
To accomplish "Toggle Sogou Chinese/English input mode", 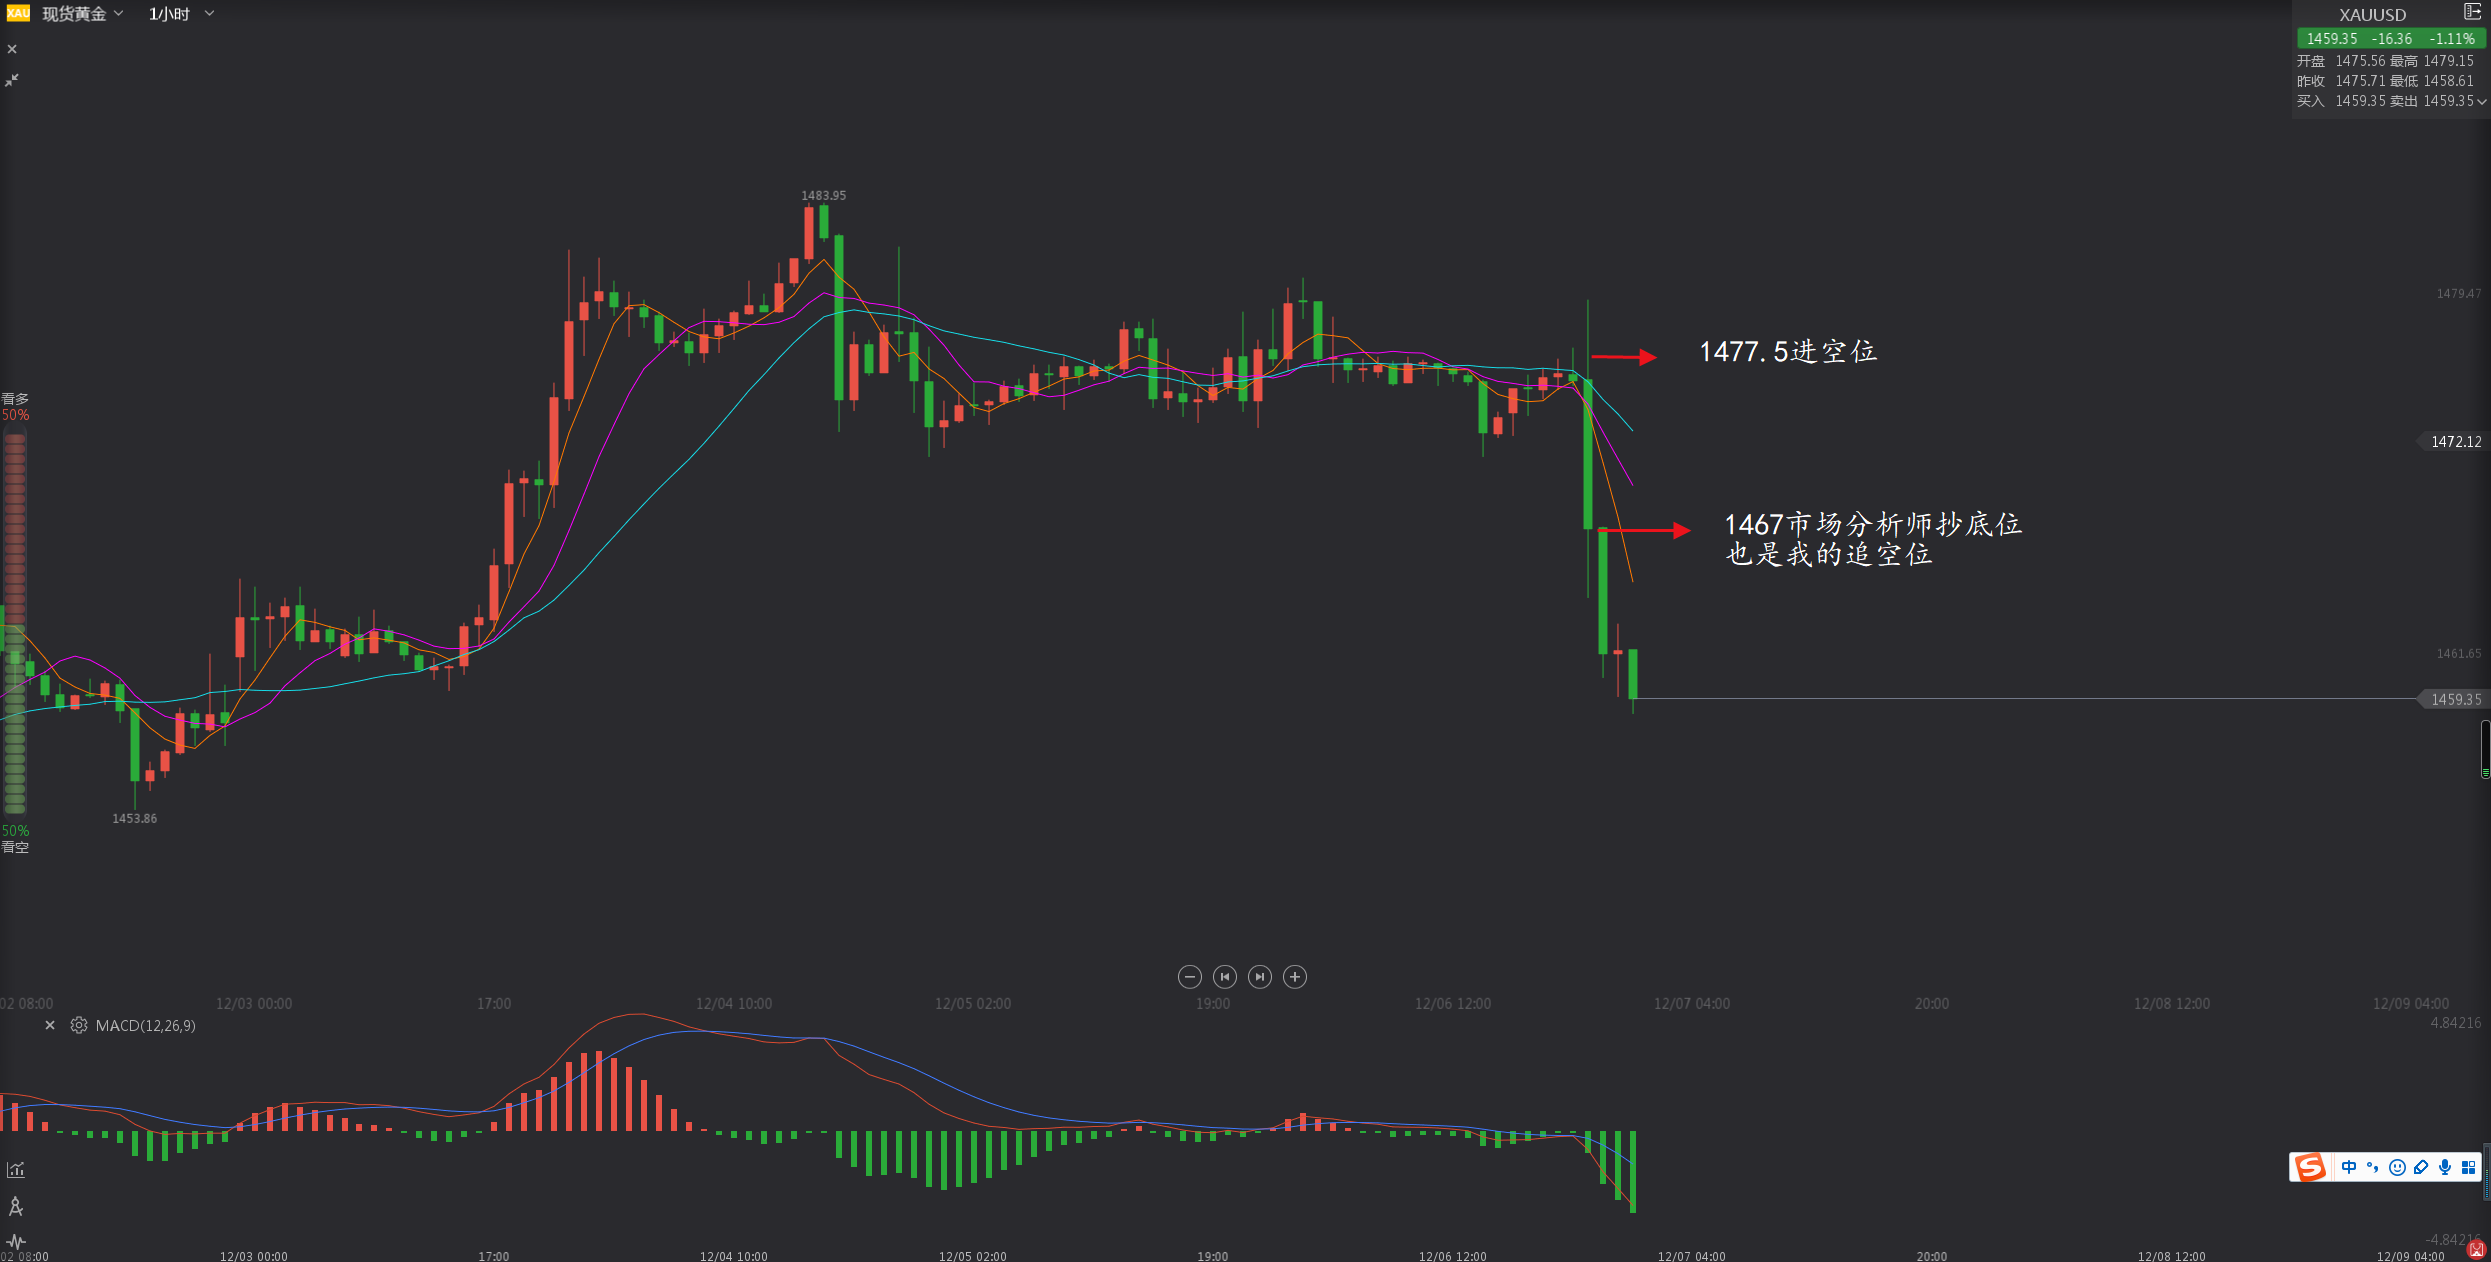I will click(2349, 1167).
